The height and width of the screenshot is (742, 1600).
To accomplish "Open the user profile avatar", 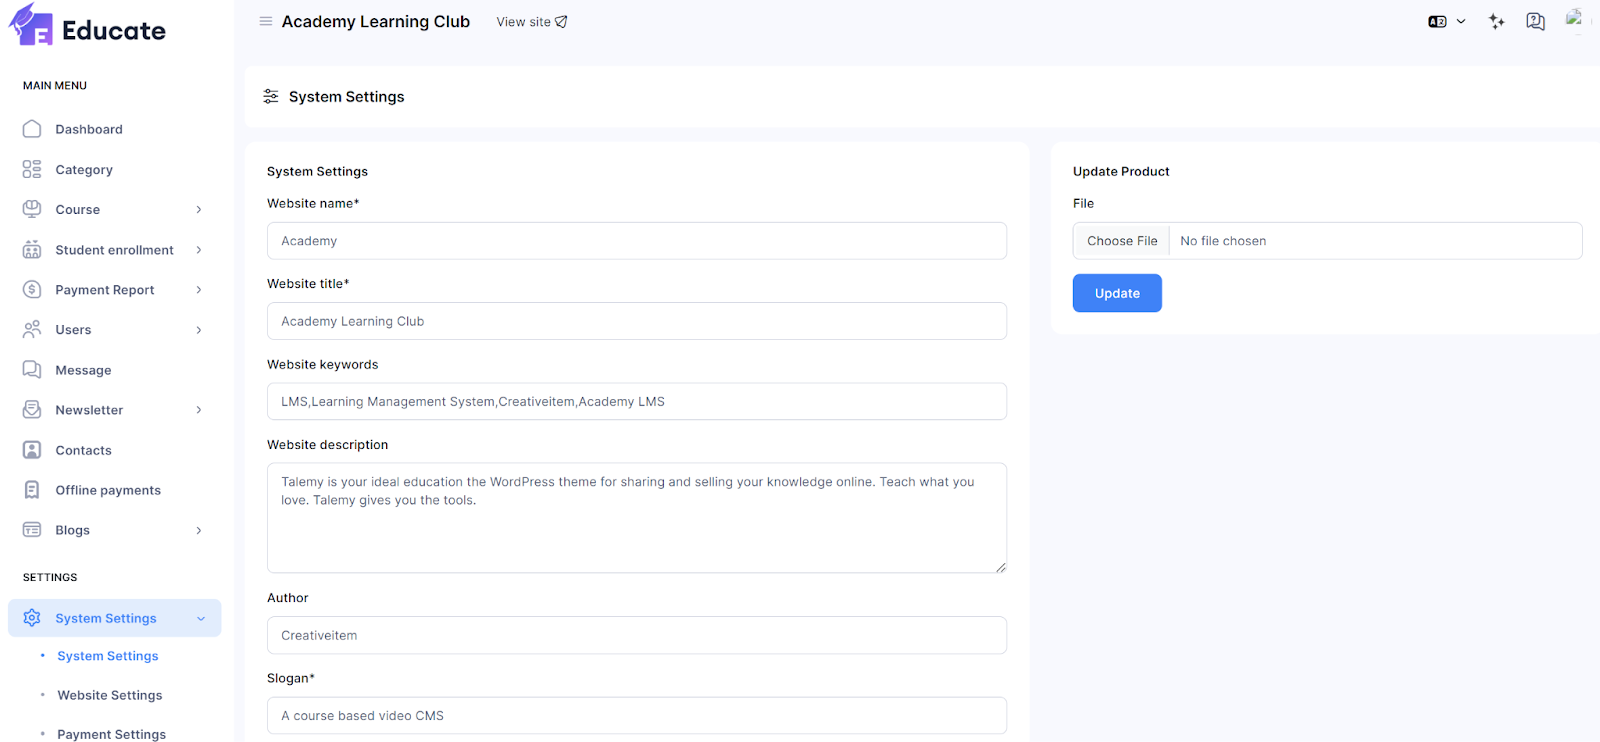I will 1574,19.
